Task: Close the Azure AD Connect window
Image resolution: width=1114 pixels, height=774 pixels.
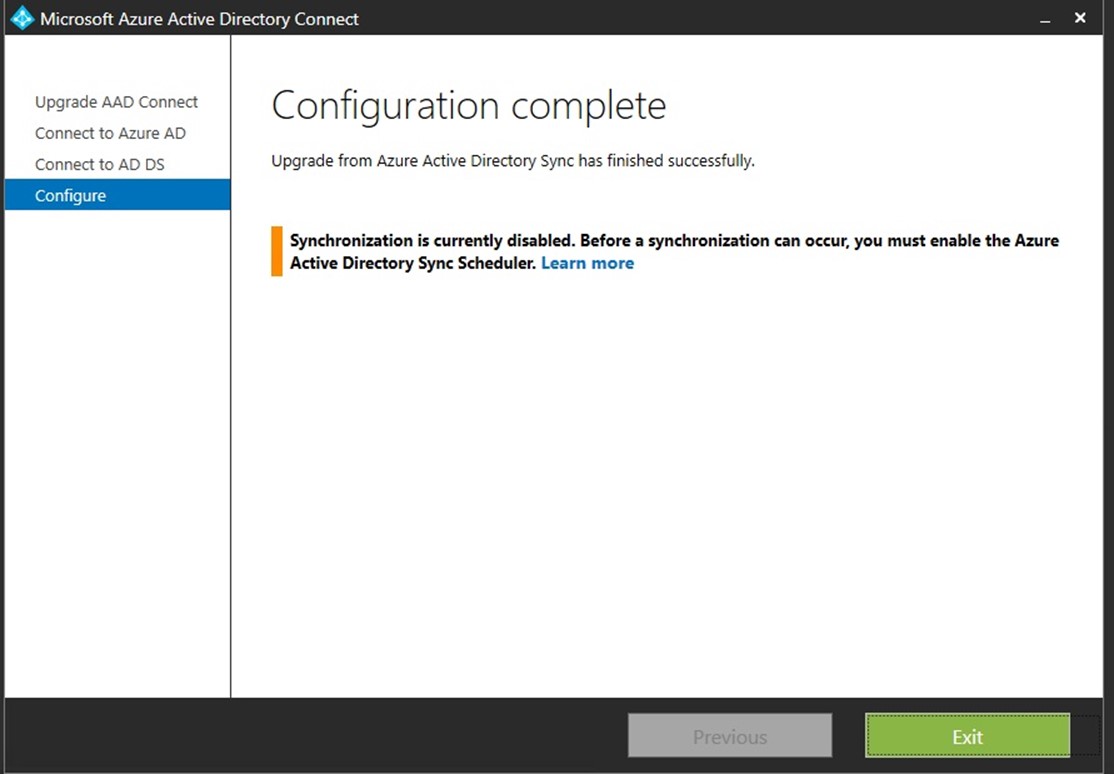Action: click(x=1080, y=18)
